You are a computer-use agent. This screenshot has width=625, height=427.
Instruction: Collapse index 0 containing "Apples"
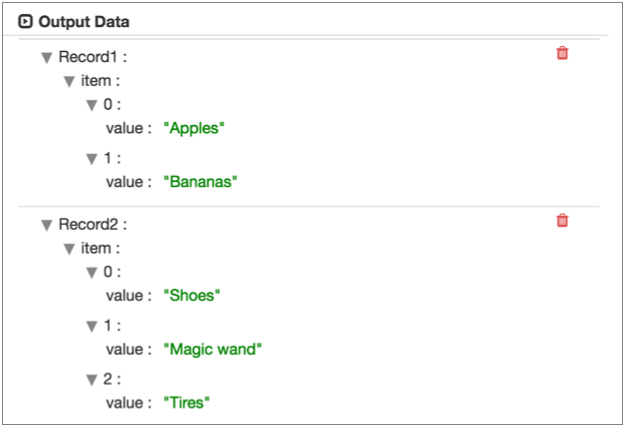point(92,105)
